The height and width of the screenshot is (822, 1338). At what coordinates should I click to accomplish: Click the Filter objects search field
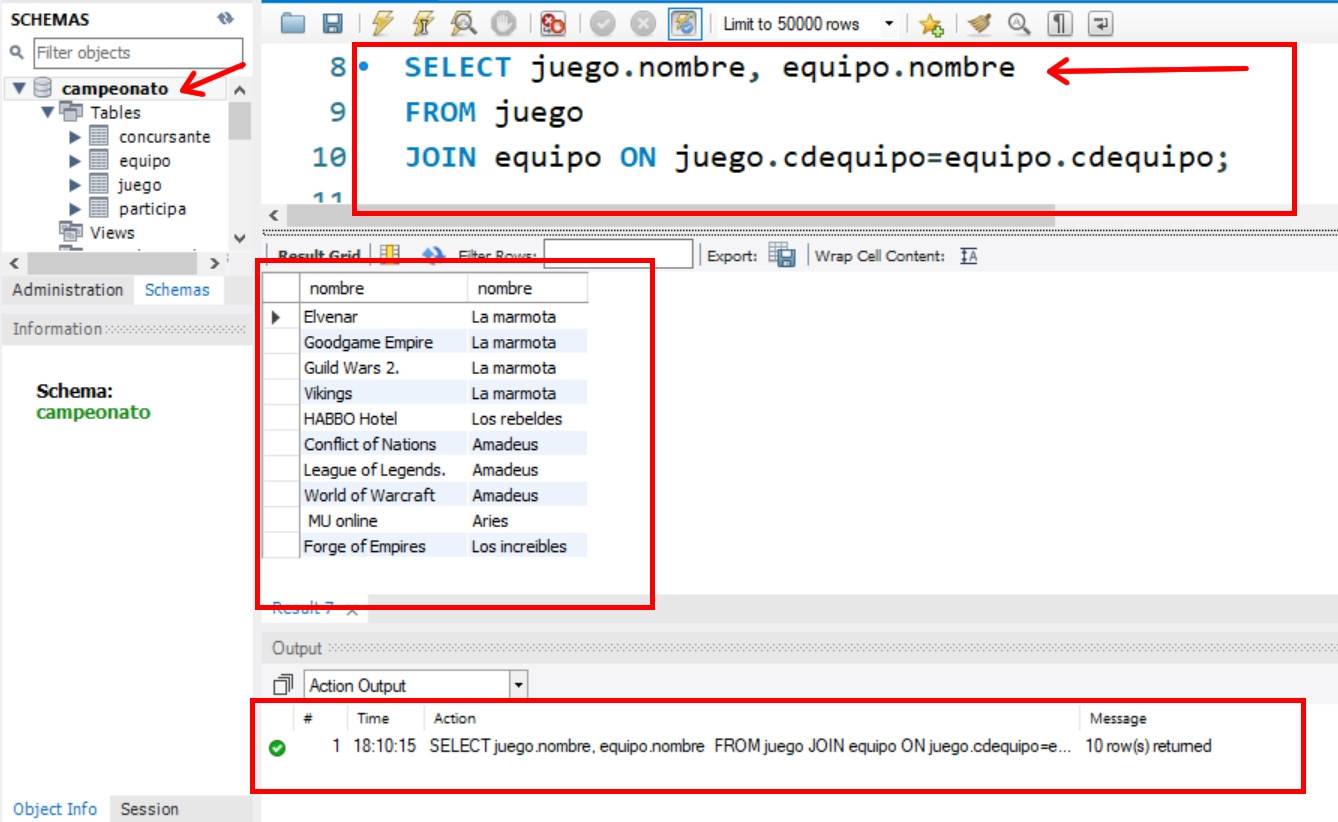click(x=138, y=53)
